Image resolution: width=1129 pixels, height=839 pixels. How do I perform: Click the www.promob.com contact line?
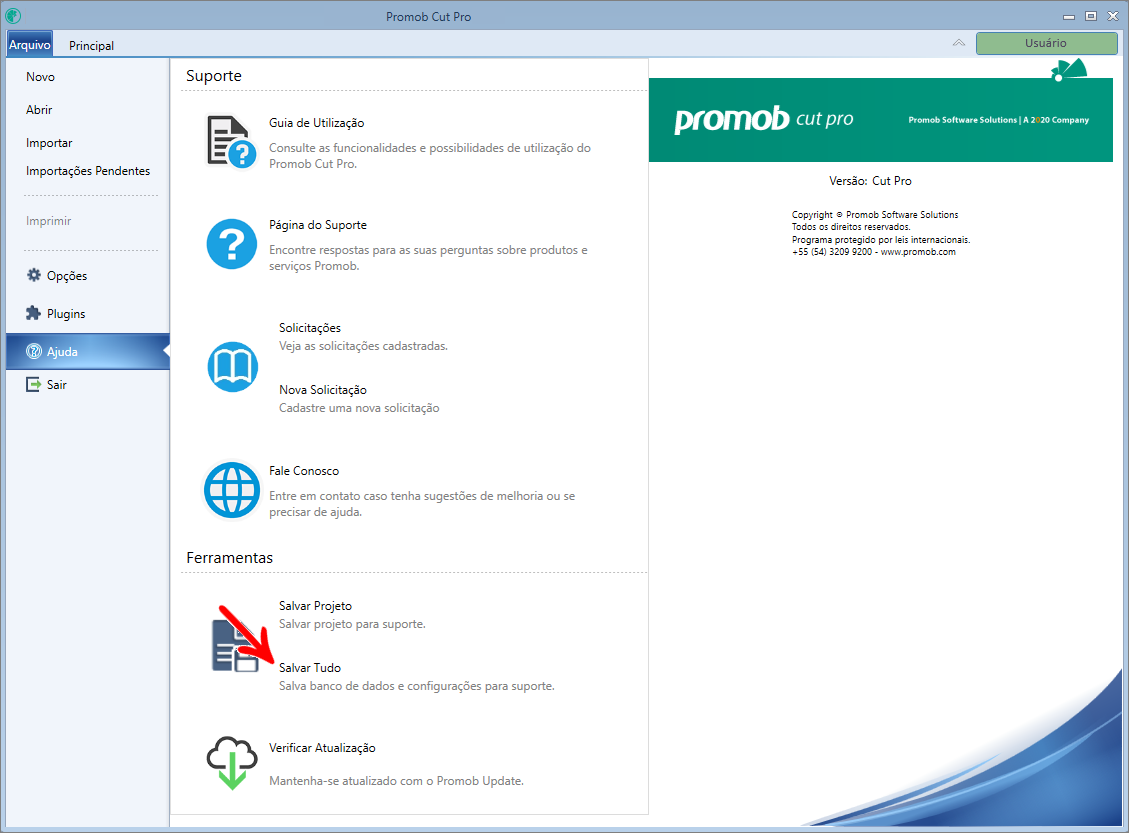click(x=873, y=252)
